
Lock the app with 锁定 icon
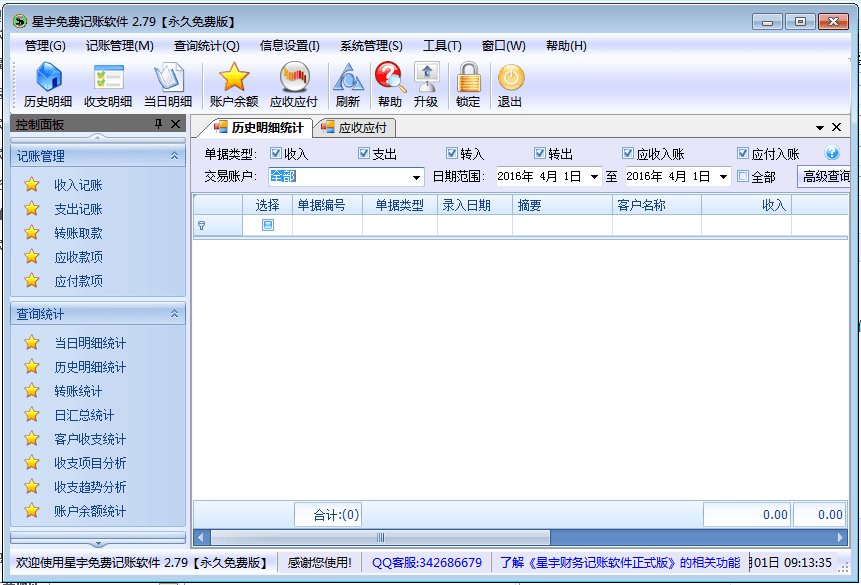[x=468, y=85]
